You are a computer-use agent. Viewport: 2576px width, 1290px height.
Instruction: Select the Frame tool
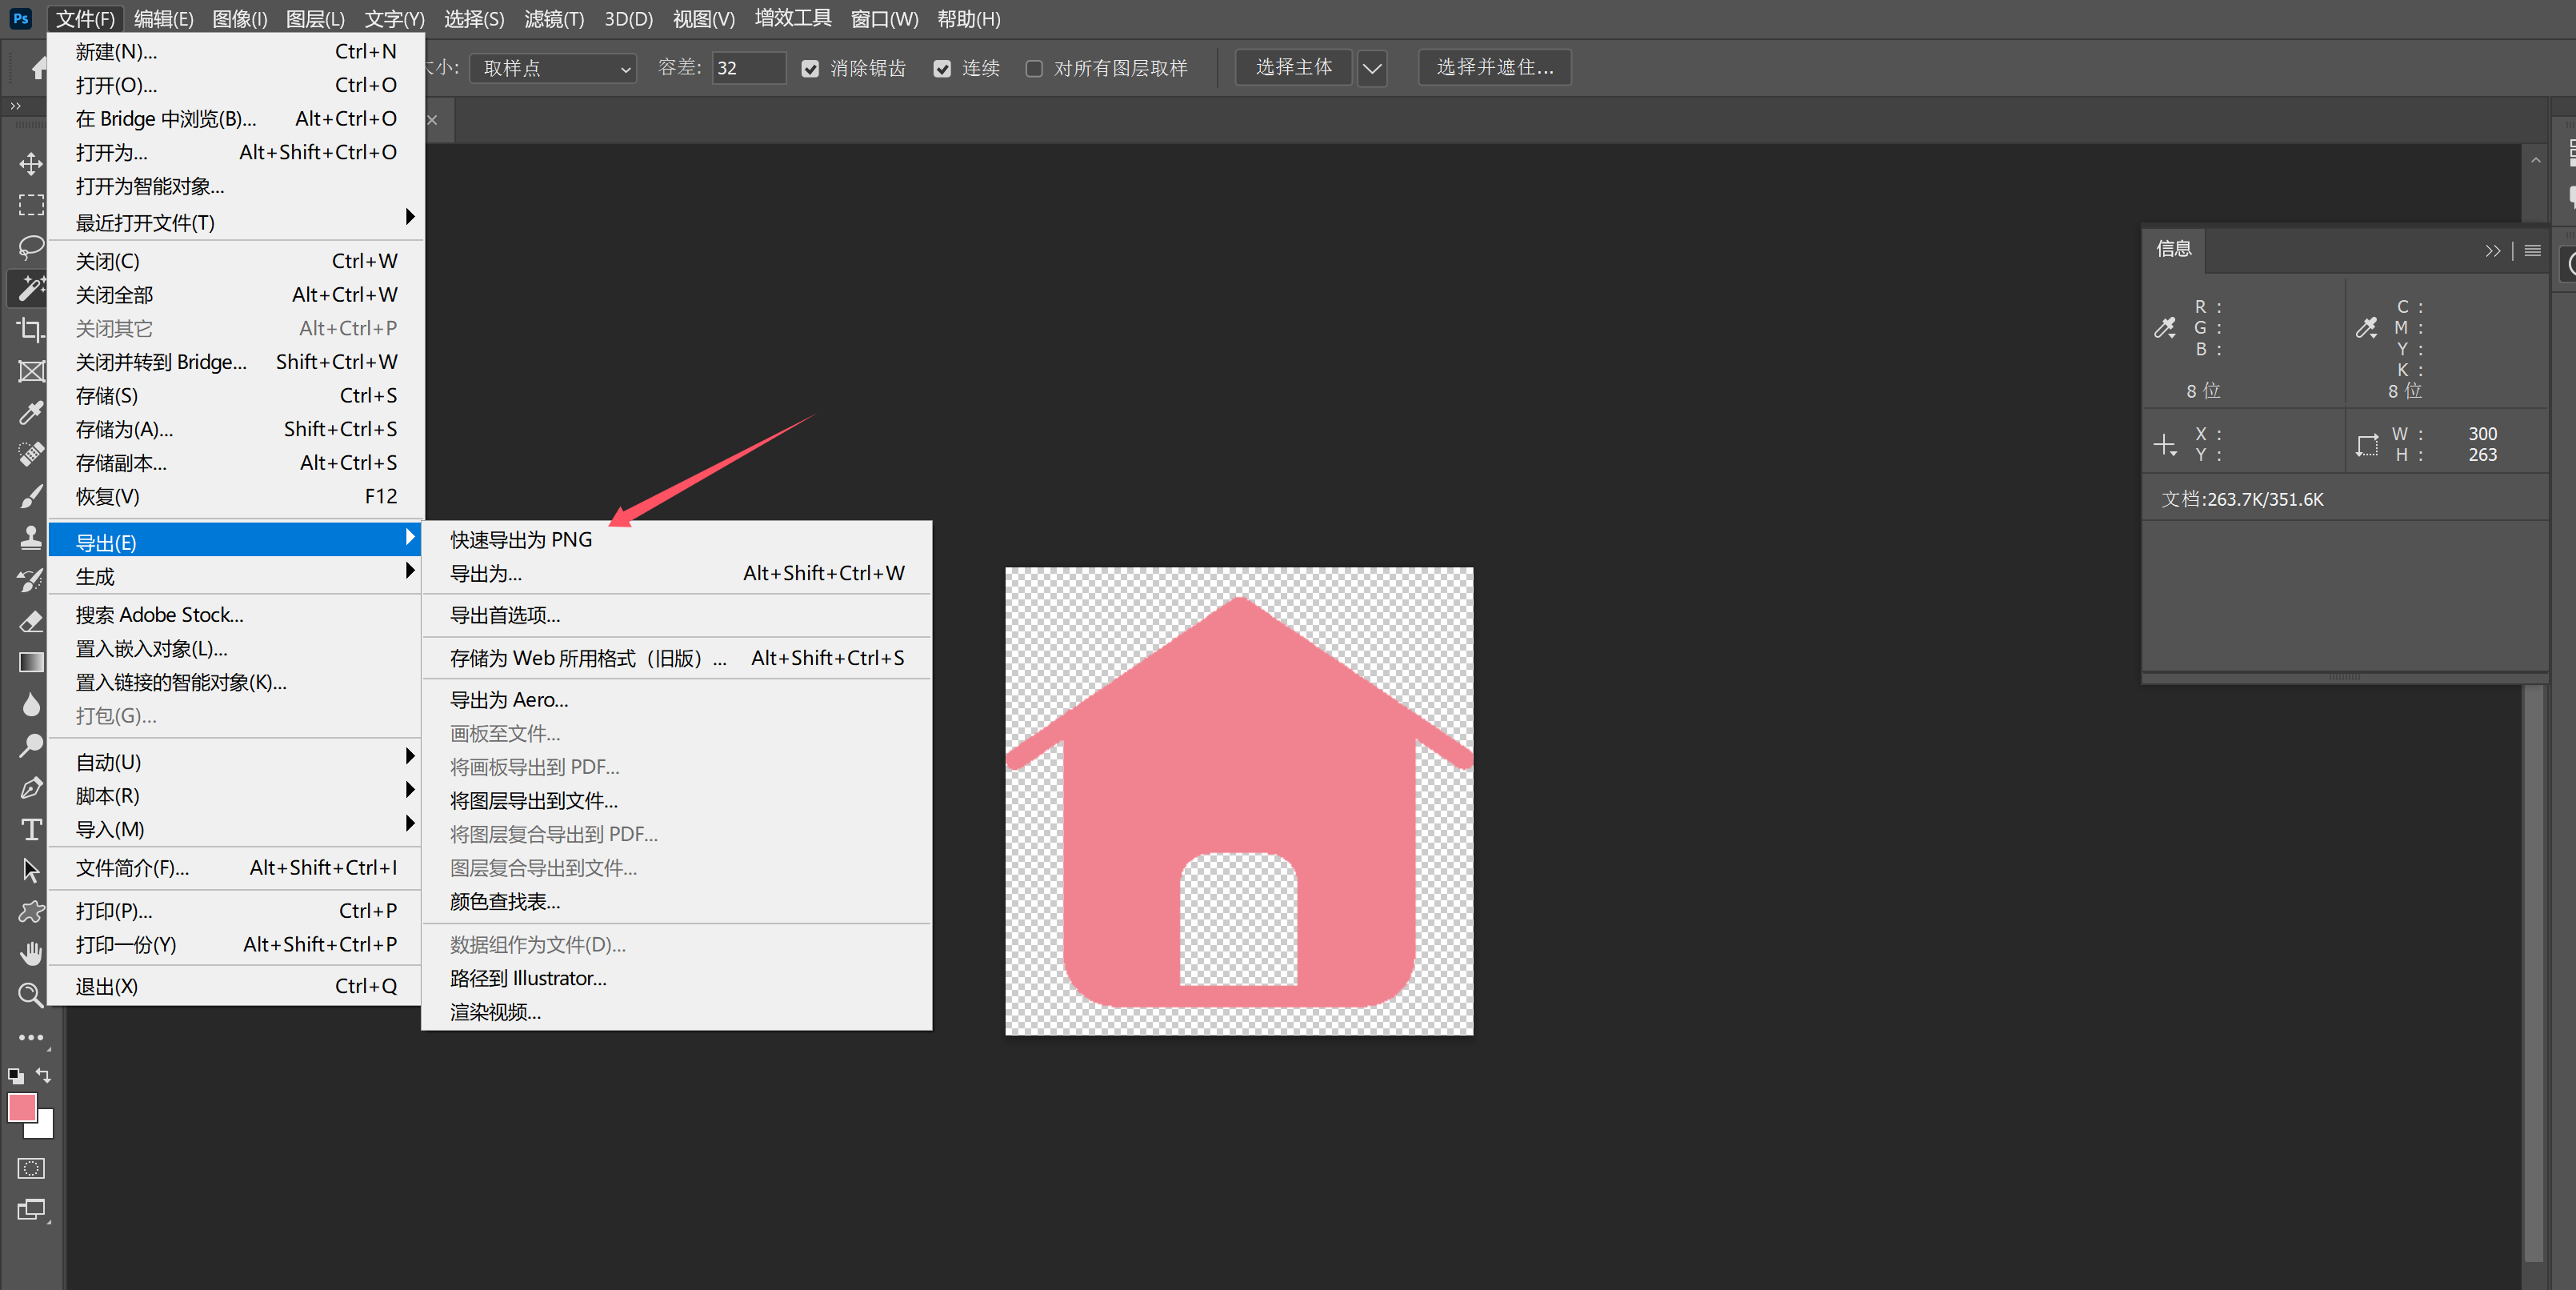tap(31, 371)
